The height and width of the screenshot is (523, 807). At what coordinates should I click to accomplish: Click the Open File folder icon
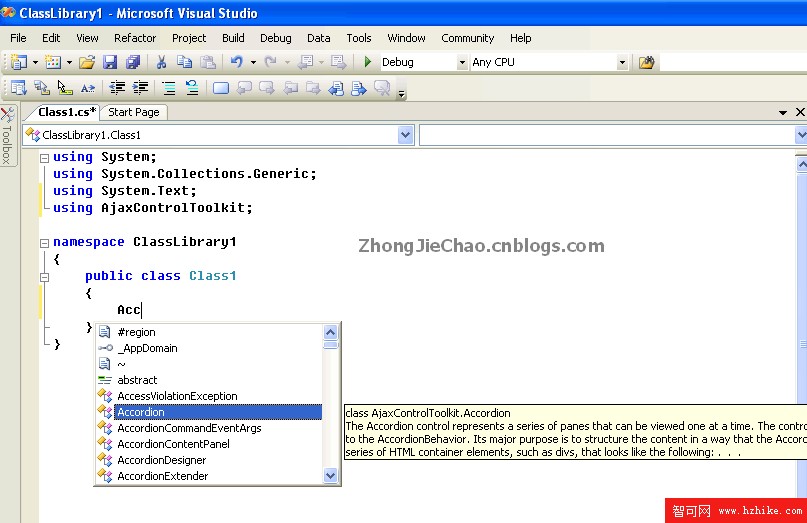(87, 62)
